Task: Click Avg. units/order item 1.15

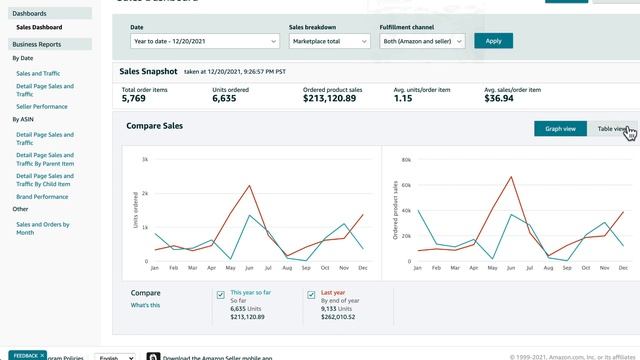Action: [403, 98]
